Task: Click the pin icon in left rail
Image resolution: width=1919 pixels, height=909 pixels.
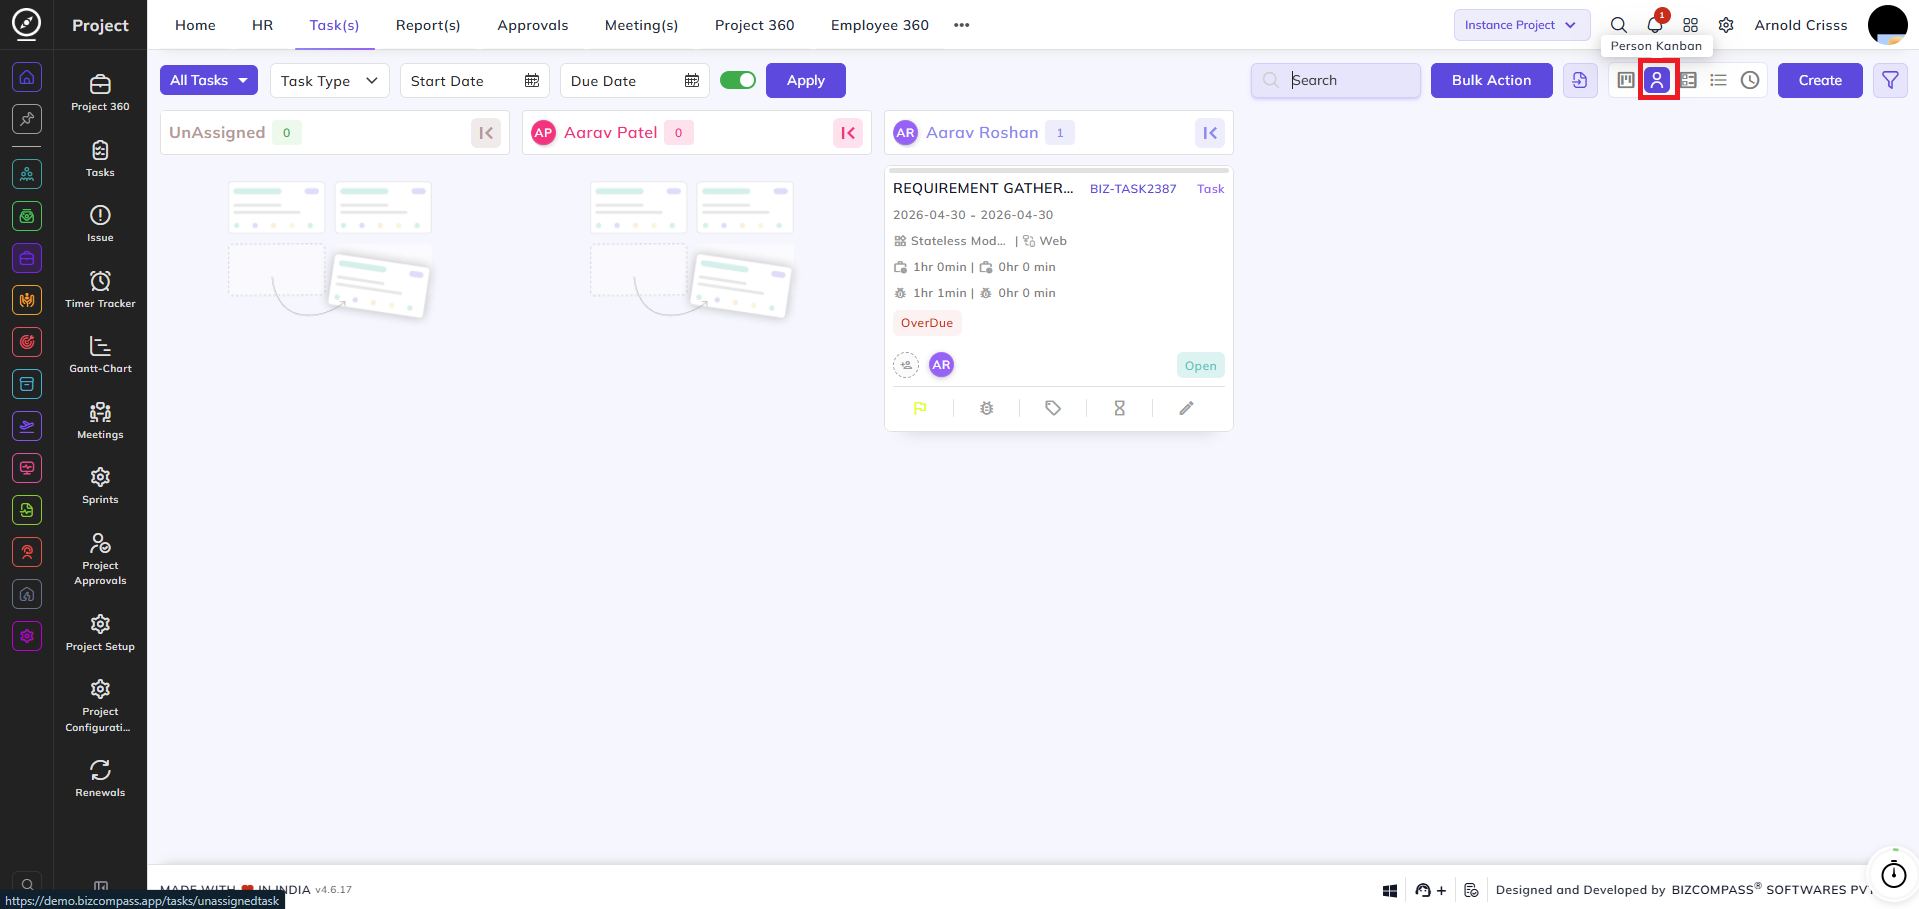Action: pos(27,119)
